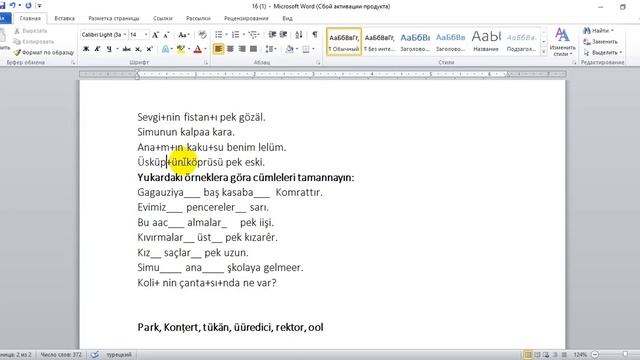Click the numbered list icon

(x=236, y=35)
